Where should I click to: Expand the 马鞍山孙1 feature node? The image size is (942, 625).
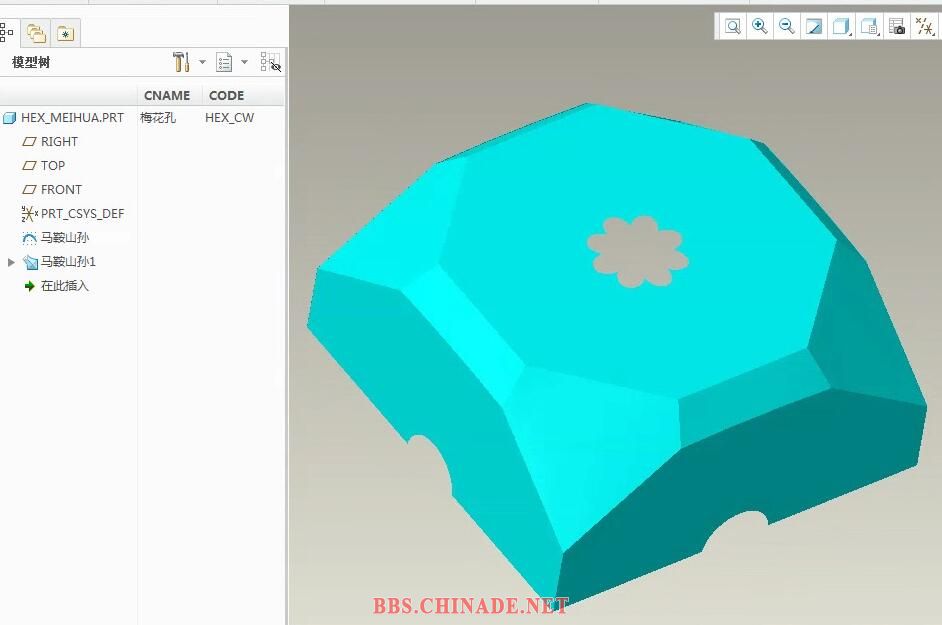11,262
